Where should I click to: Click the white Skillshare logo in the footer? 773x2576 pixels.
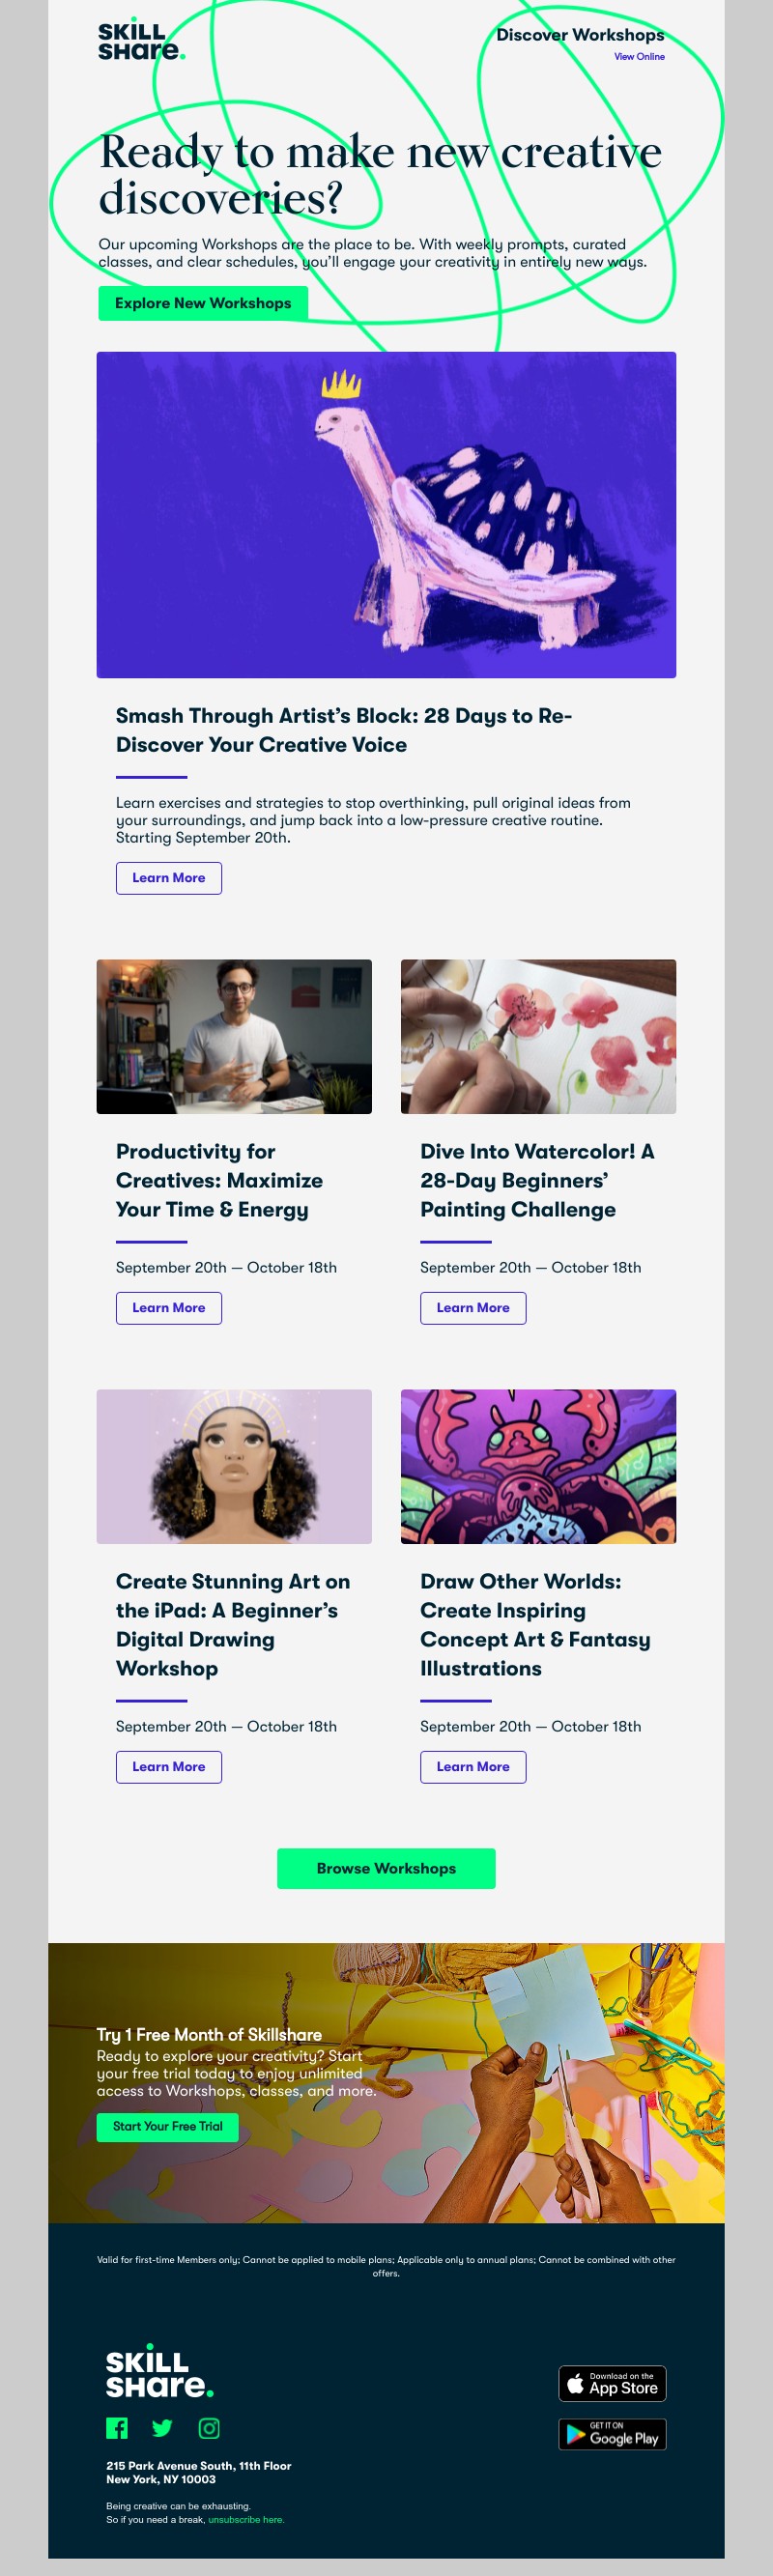159,2374
